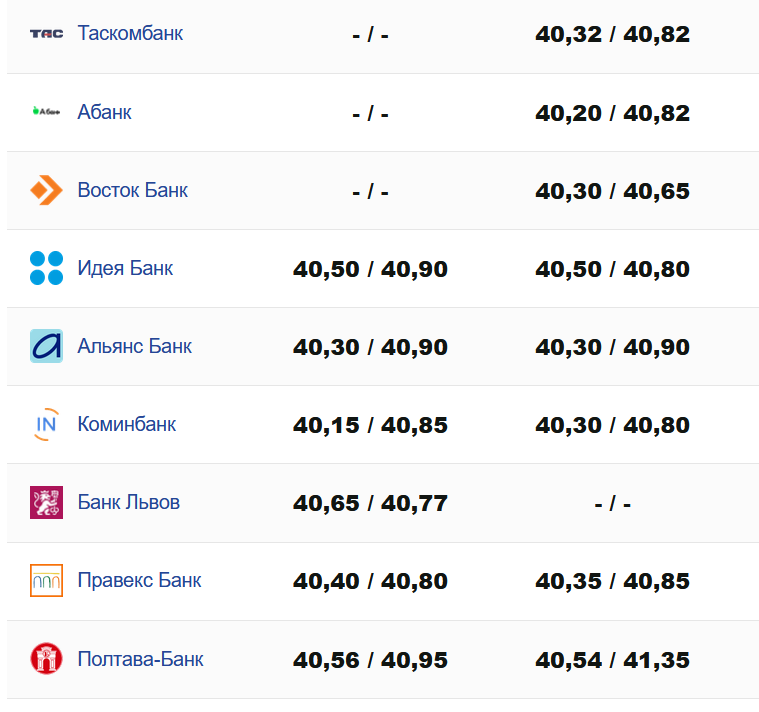
Task: Follow the Банк Львов link
Action: (128, 502)
